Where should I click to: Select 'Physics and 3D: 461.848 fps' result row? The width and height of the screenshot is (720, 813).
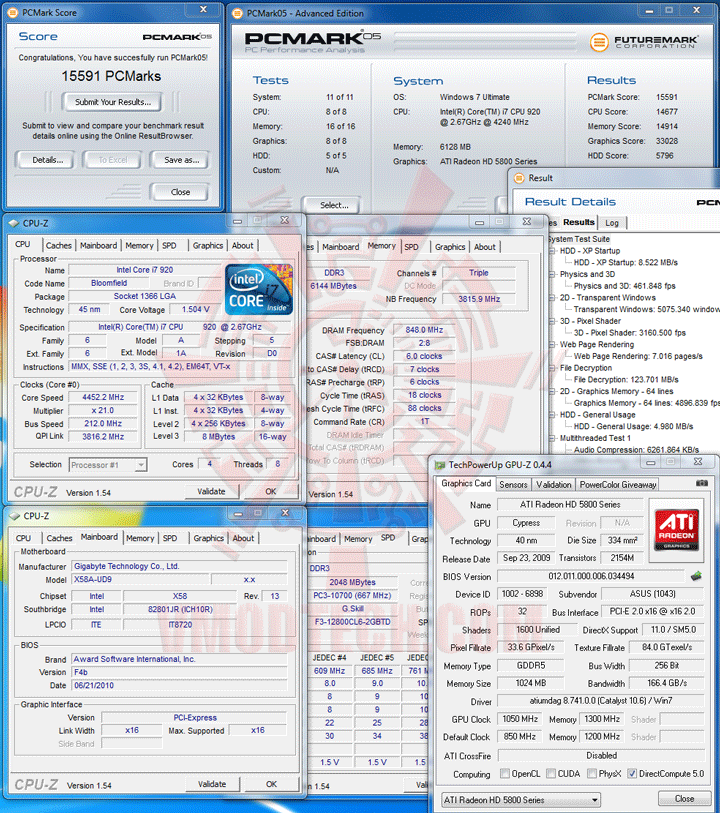(x=624, y=286)
